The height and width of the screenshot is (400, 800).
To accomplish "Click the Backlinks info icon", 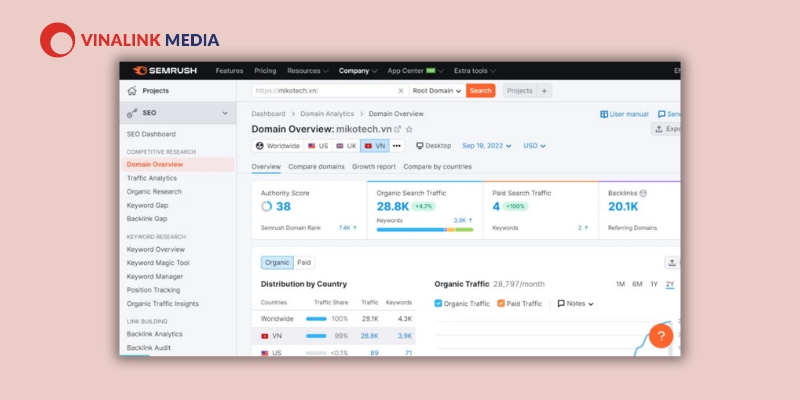I will click(643, 193).
